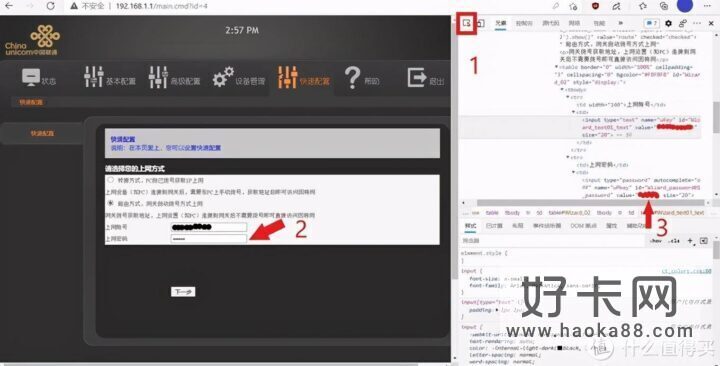This screenshot has width=720, height=366.
Task: Click the China Unicom logo
Action: pyautogui.click(x=32, y=40)
